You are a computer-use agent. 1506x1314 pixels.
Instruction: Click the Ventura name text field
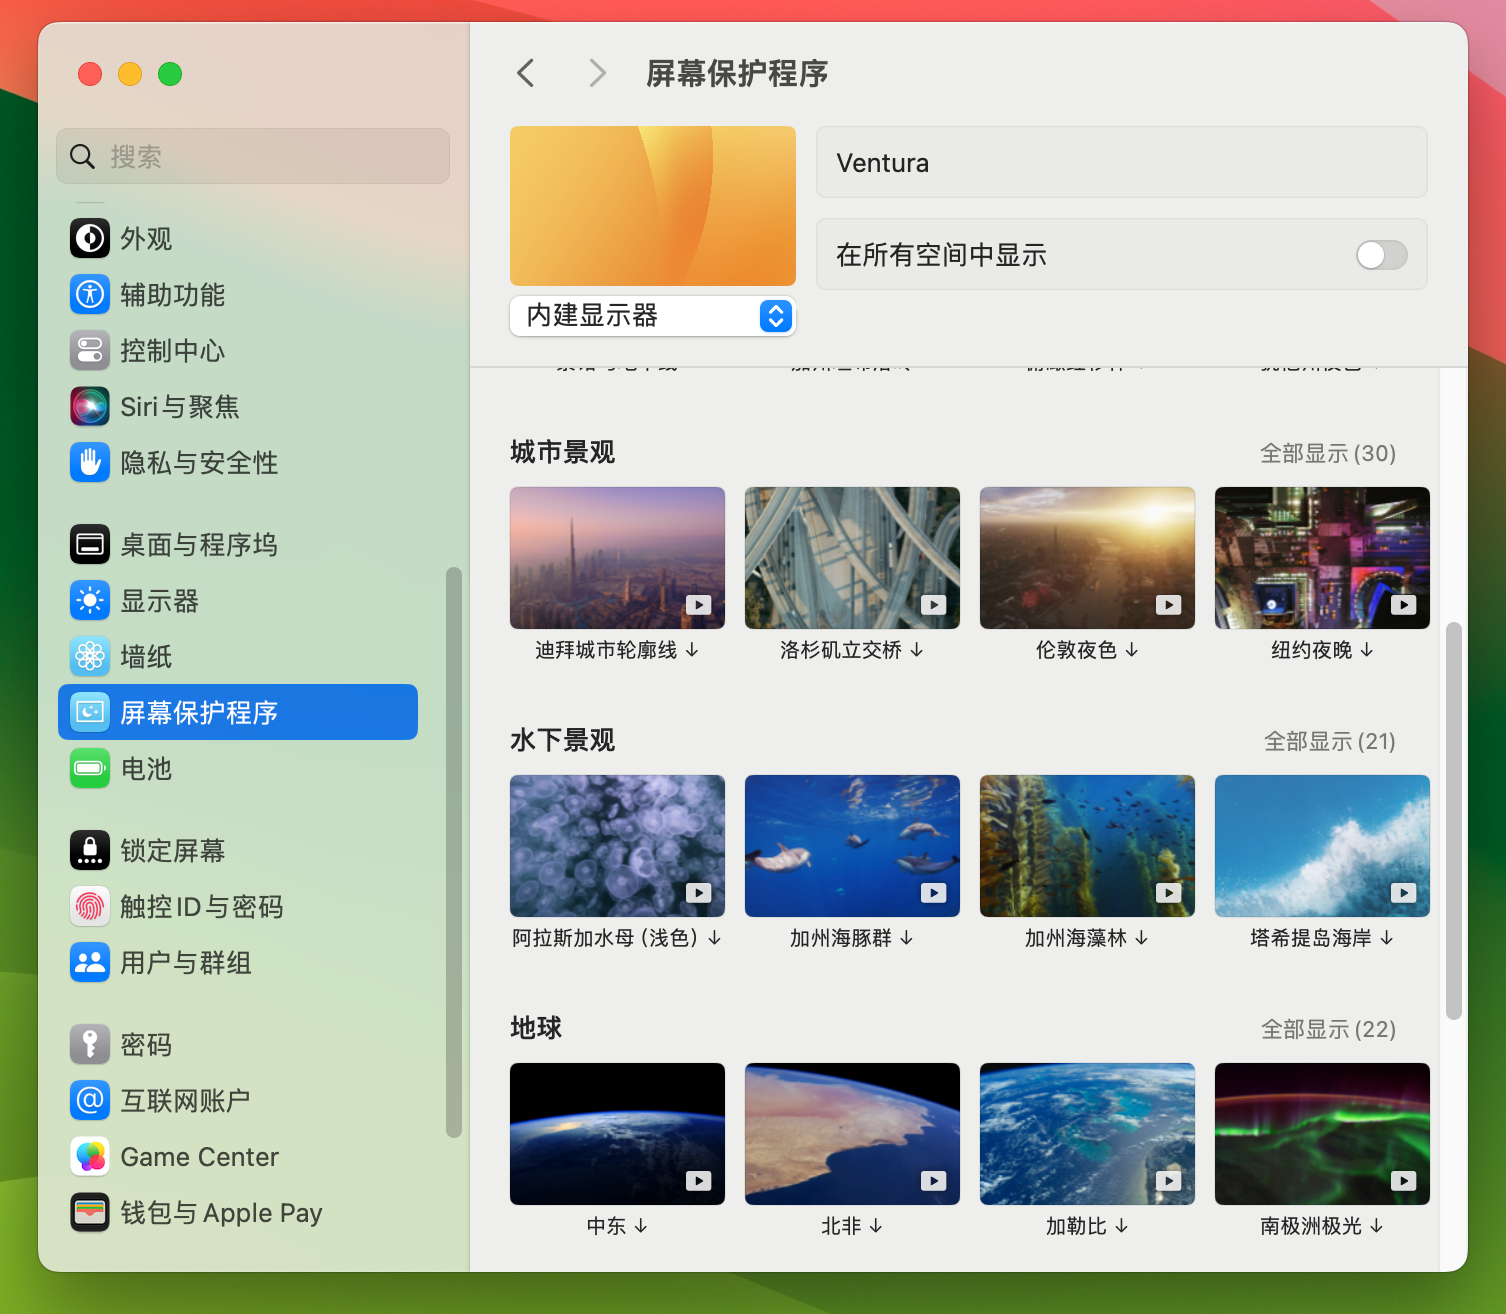tap(1121, 162)
